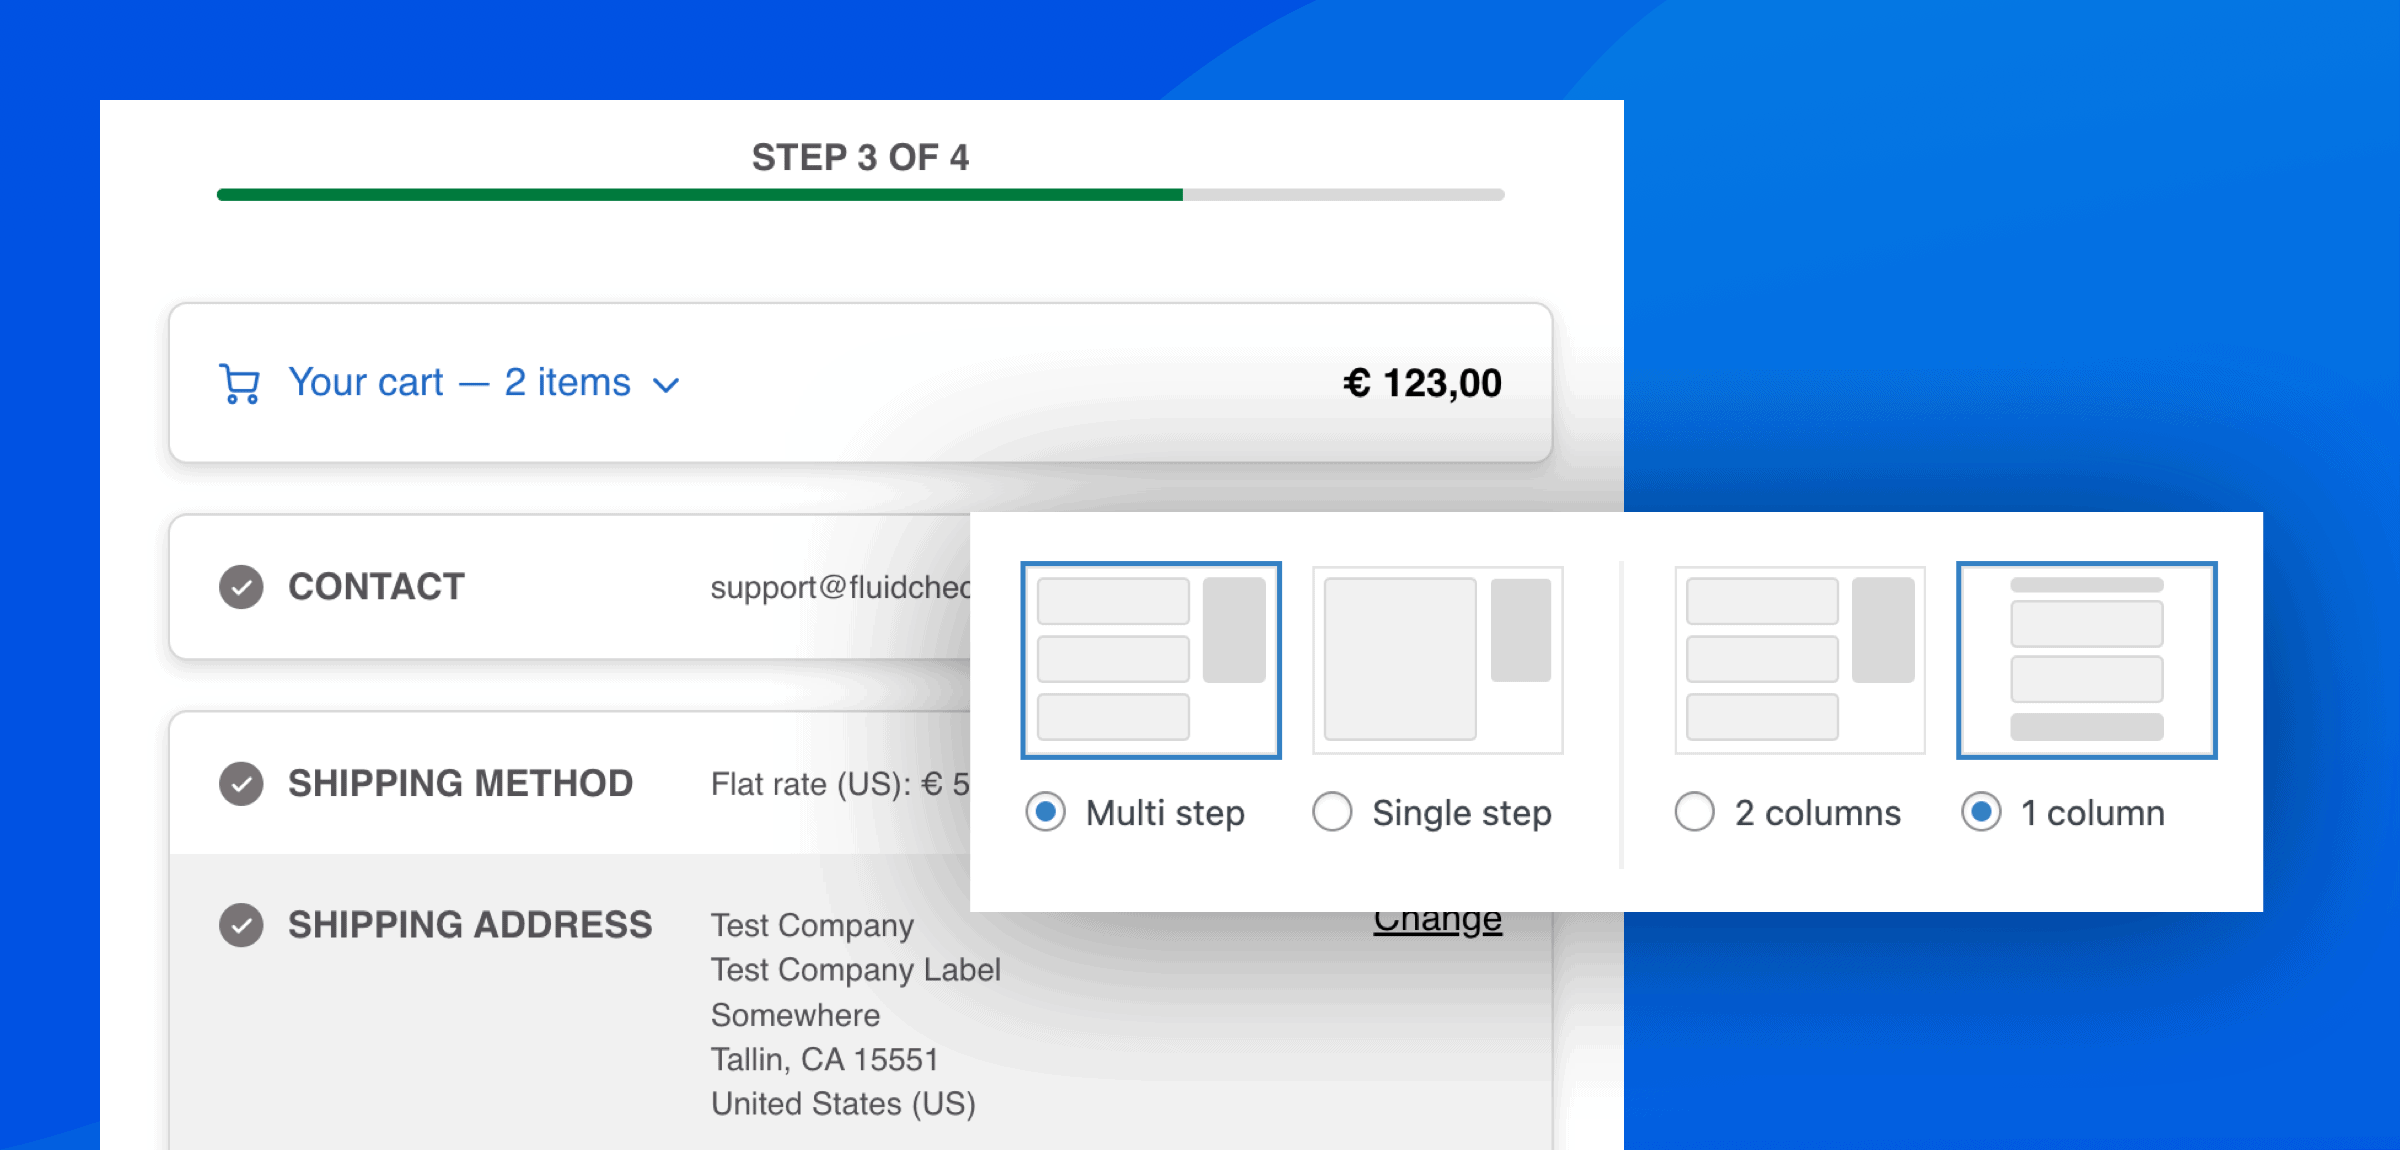Screen dimensions: 2400x1150
Task: Open Your cart — 2 items
Action: (458, 382)
